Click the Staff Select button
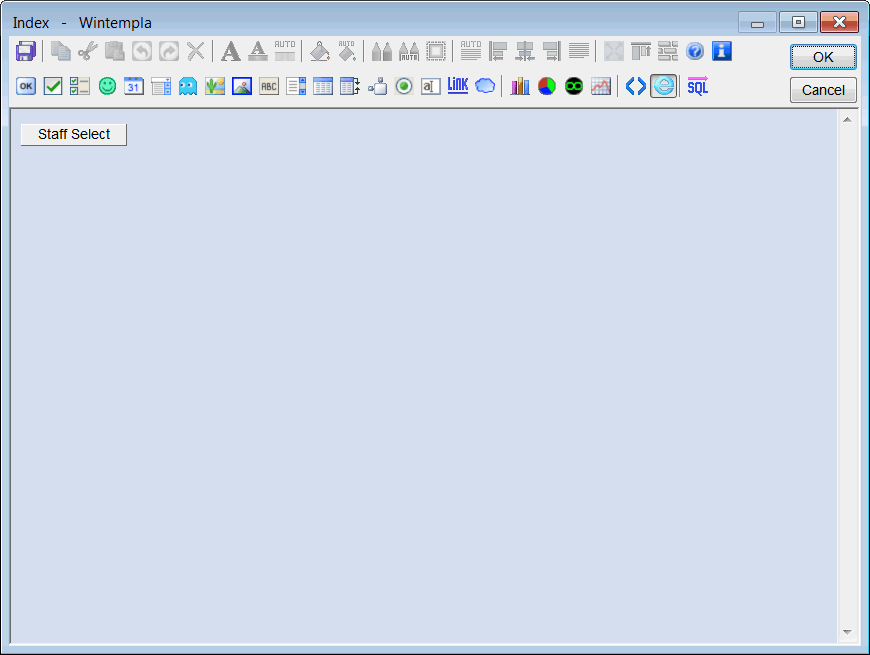870x655 pixels. pos(74,134)
